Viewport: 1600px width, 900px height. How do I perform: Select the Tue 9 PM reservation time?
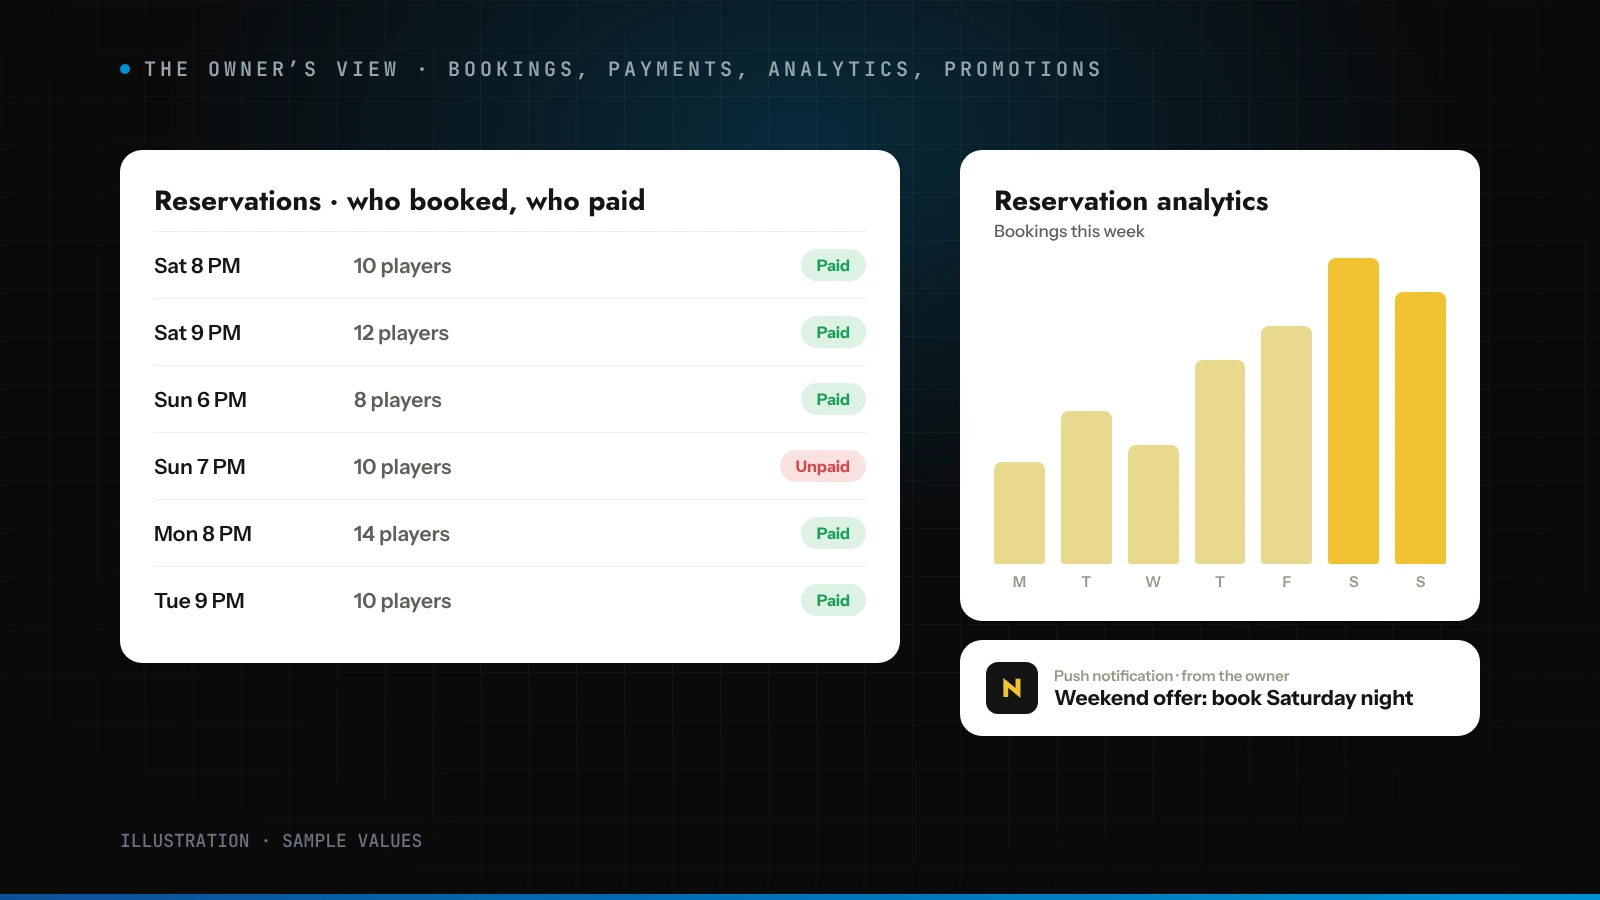tap(199, 601)
